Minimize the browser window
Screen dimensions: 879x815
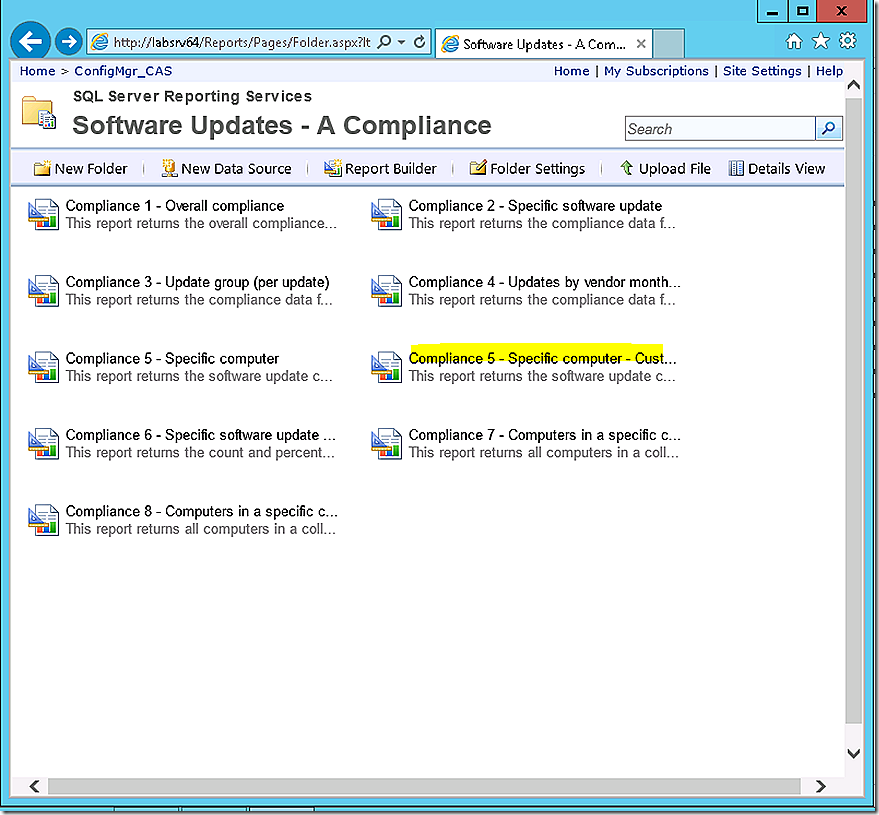coord(772,11)
